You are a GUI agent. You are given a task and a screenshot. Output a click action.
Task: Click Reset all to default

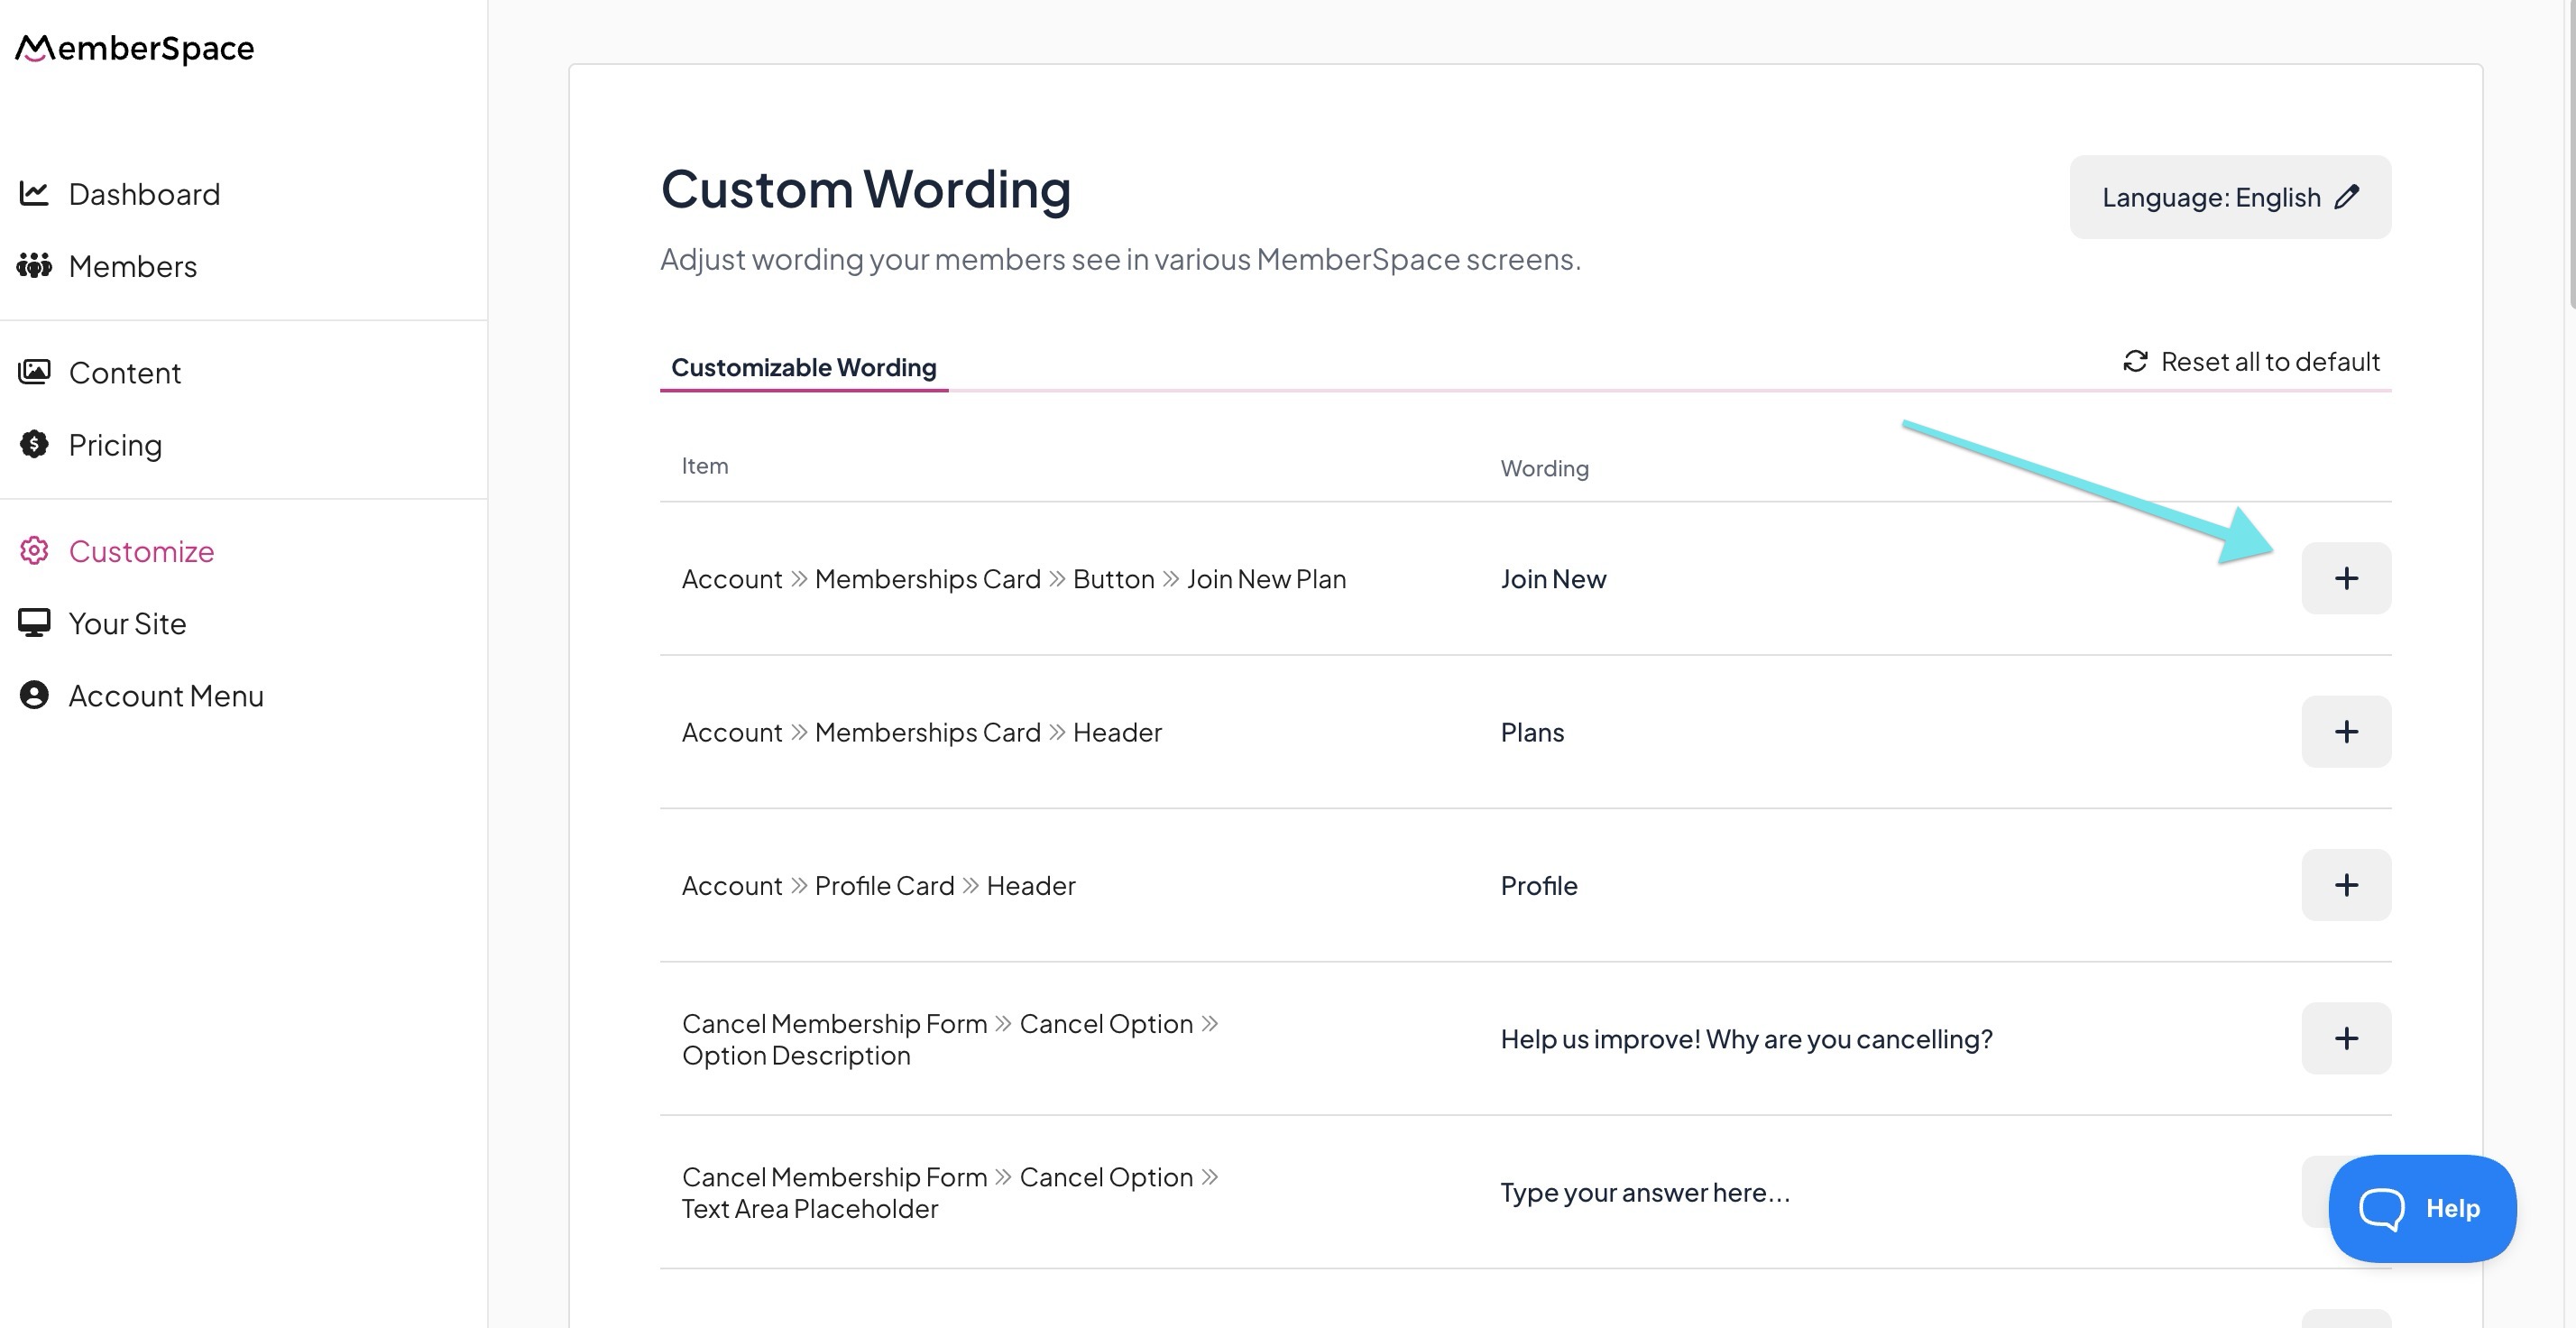pos(2251,361)
